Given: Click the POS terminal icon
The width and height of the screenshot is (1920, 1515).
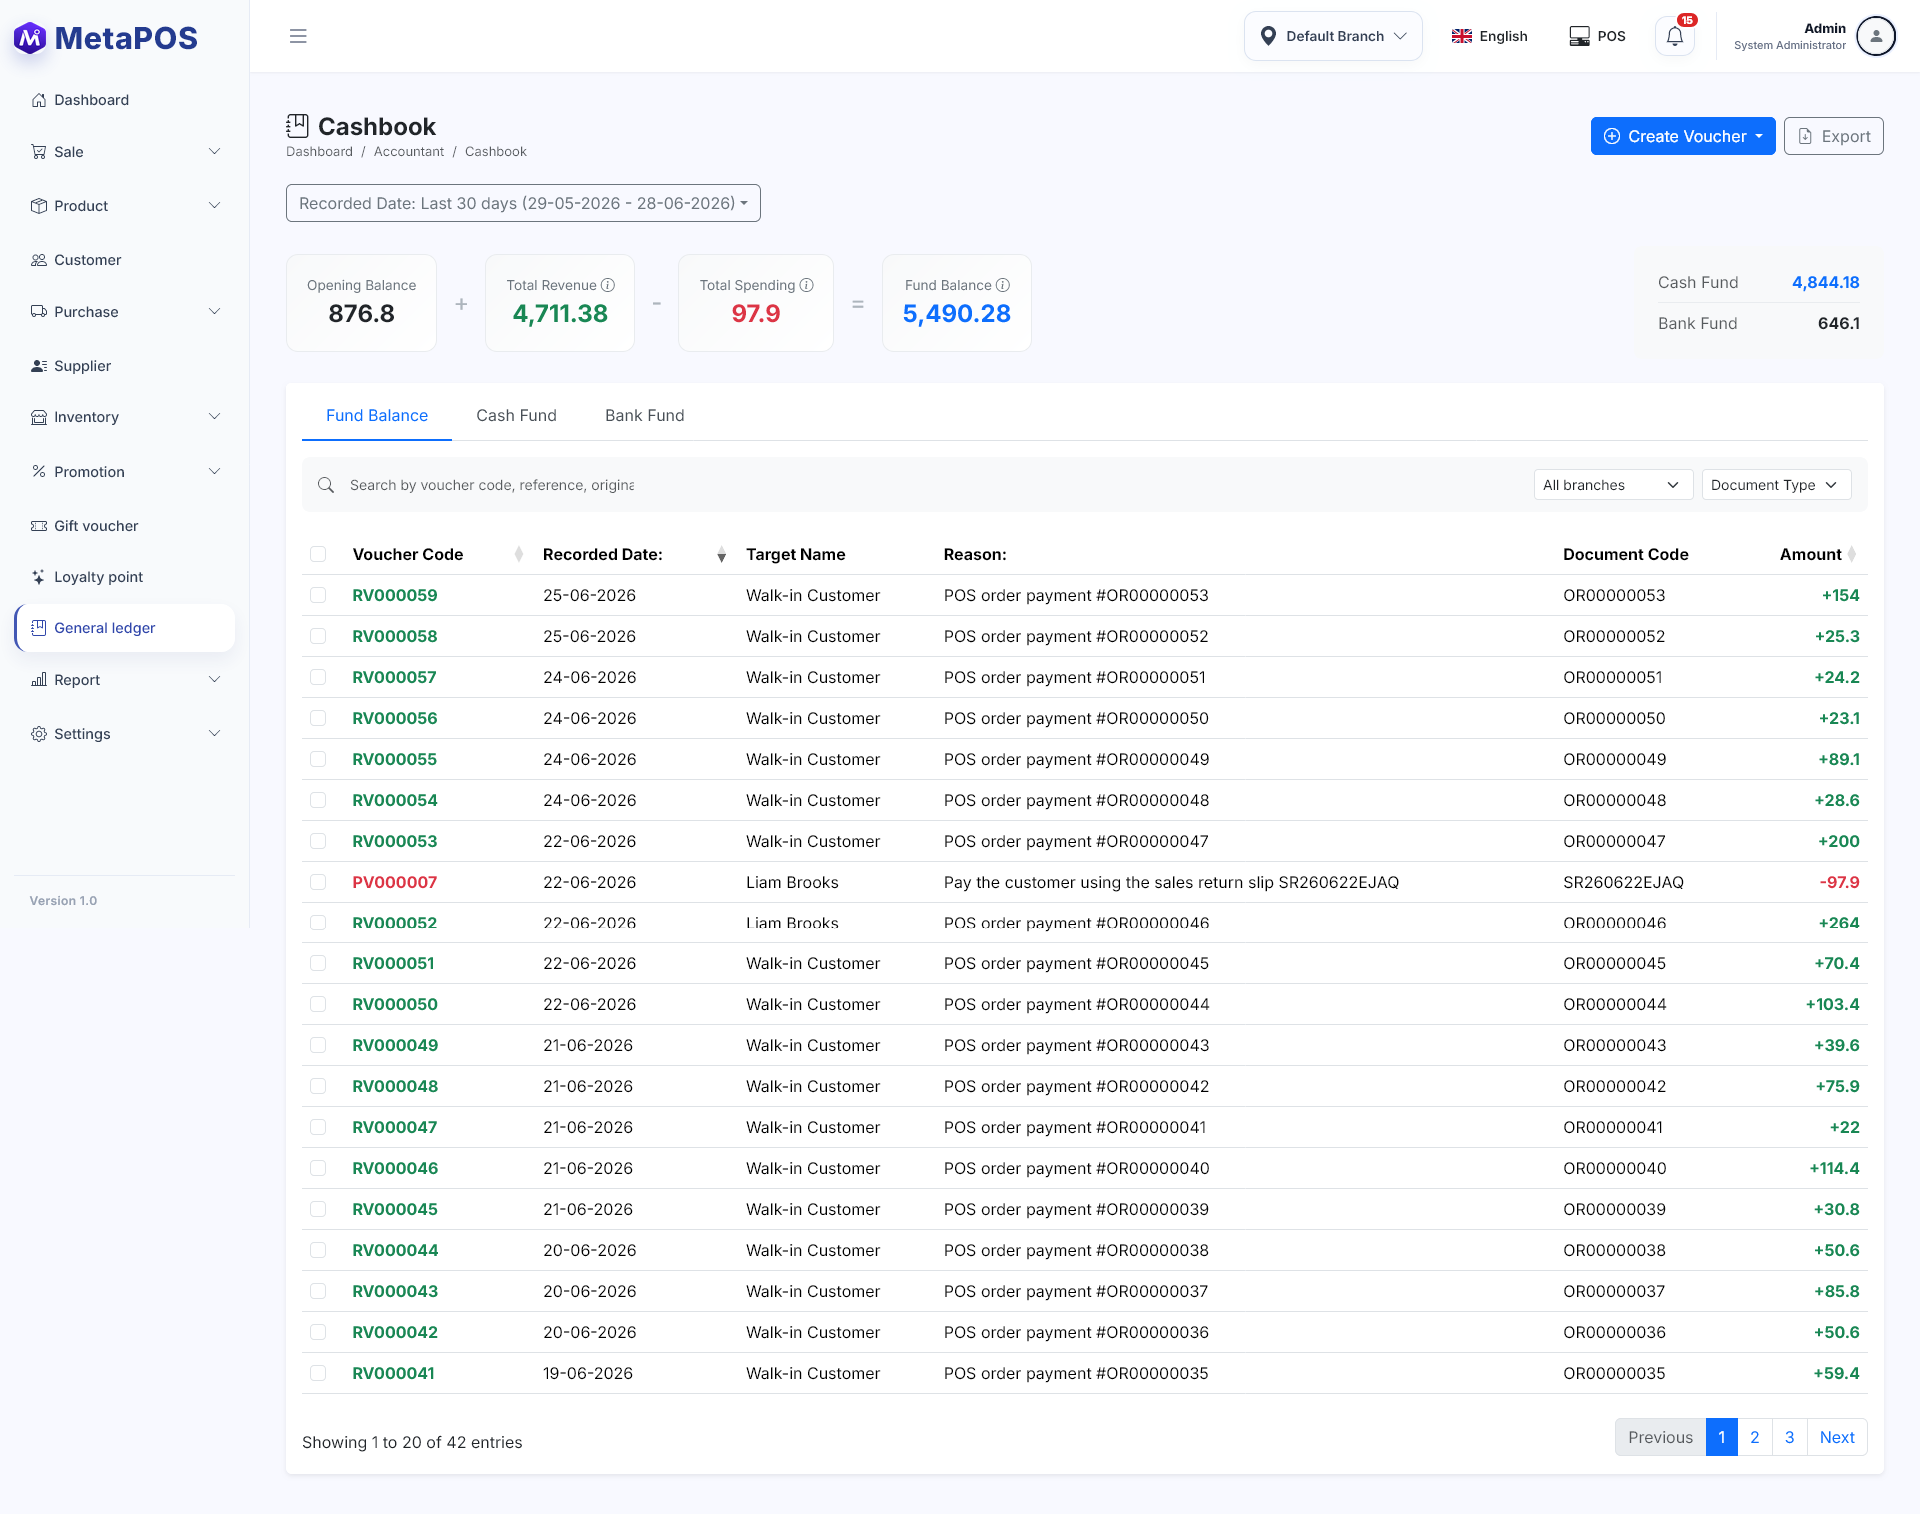Looking at the screenshot, I should tap(1579, 36).
